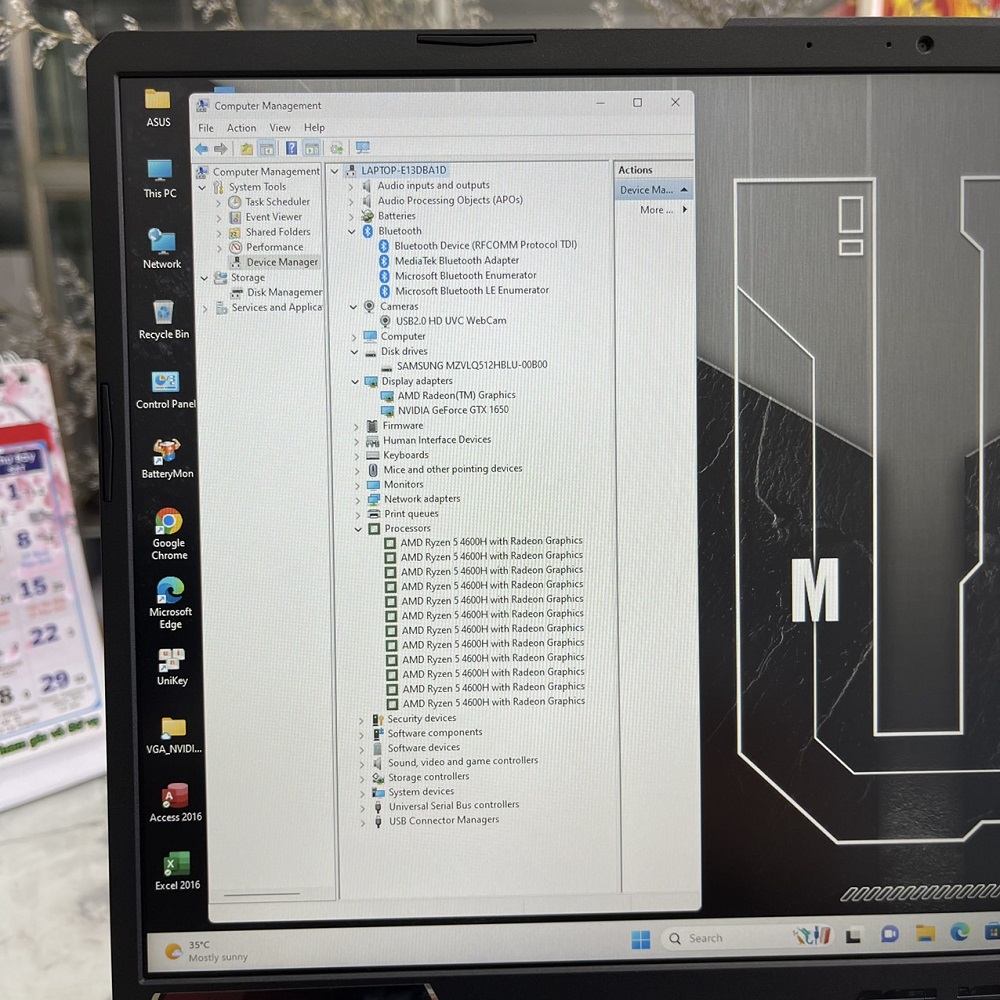Expand the Universal Serial Bus controllers category
The width and height of the screenshot is (1000, 1000).
(x=362, y=807)
